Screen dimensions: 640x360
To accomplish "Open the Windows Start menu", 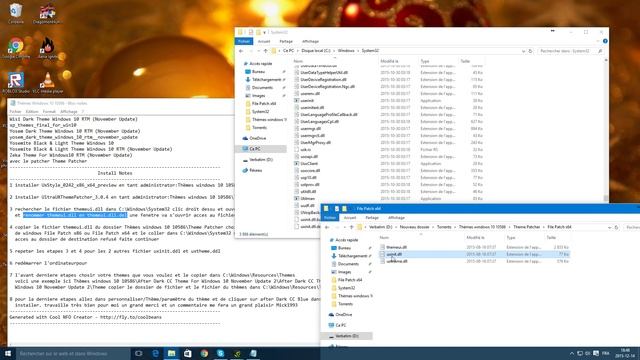I will point(7,353).
